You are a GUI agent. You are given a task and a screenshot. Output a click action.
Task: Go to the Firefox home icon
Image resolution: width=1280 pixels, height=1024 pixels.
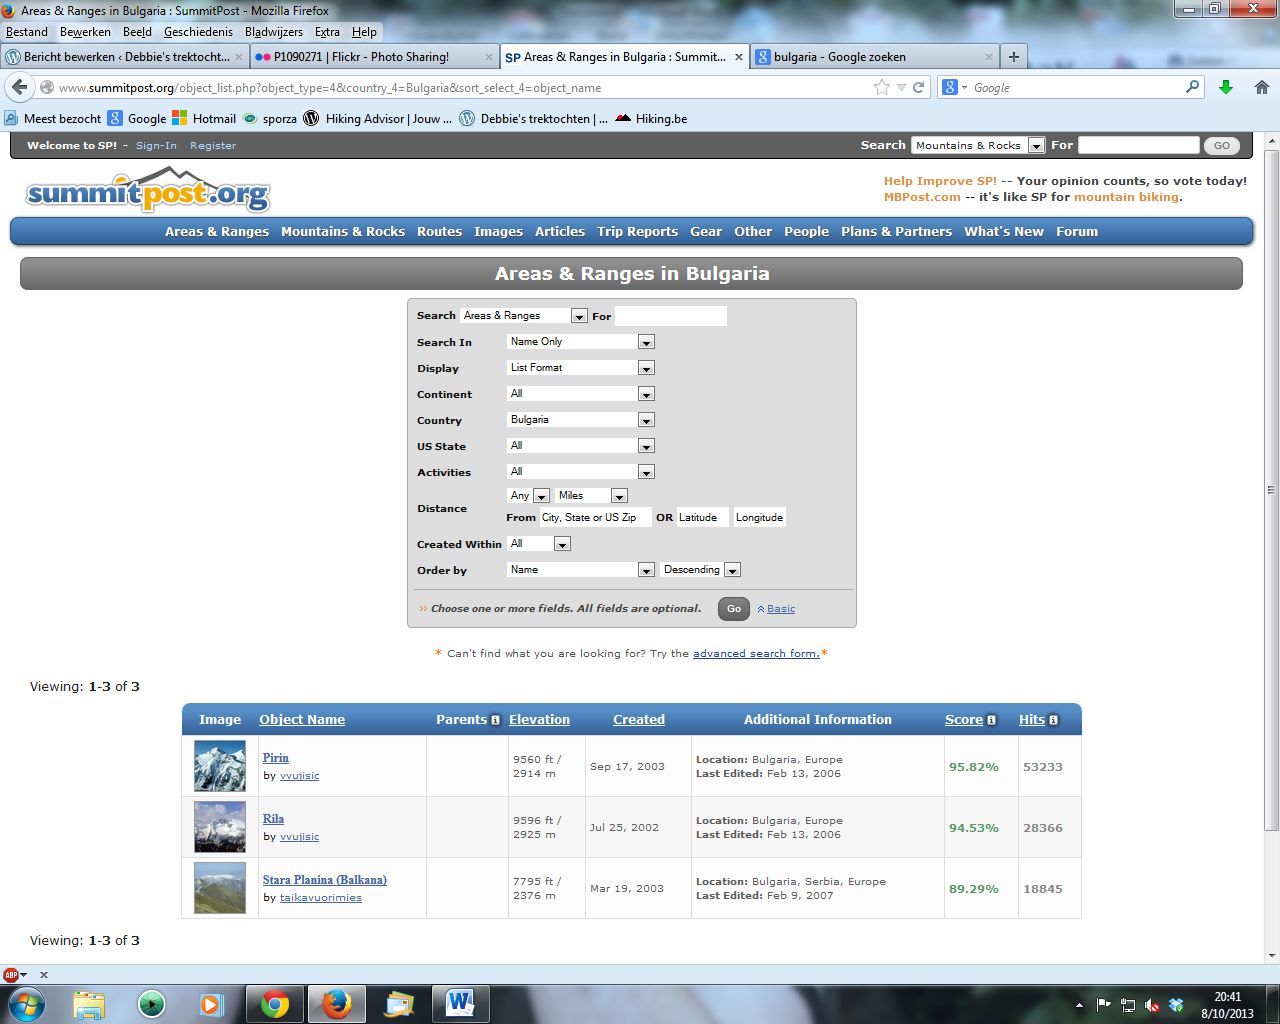tap(1262, 87)
